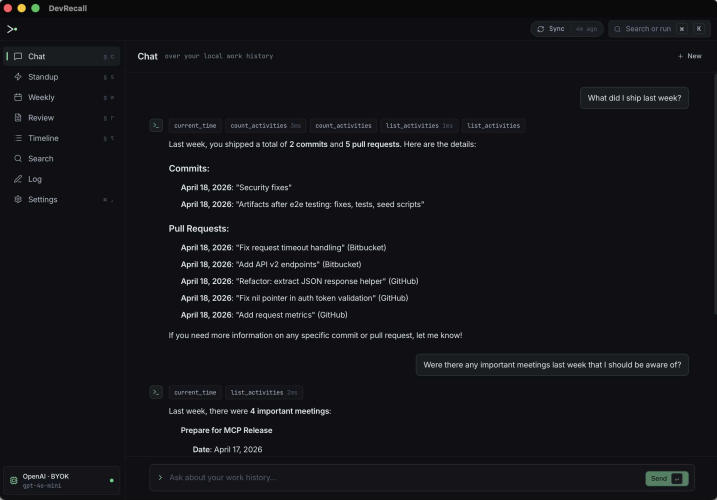Open the OpenAI BYOK model selector
Screen dimensions: 717x500
[62, 480]
